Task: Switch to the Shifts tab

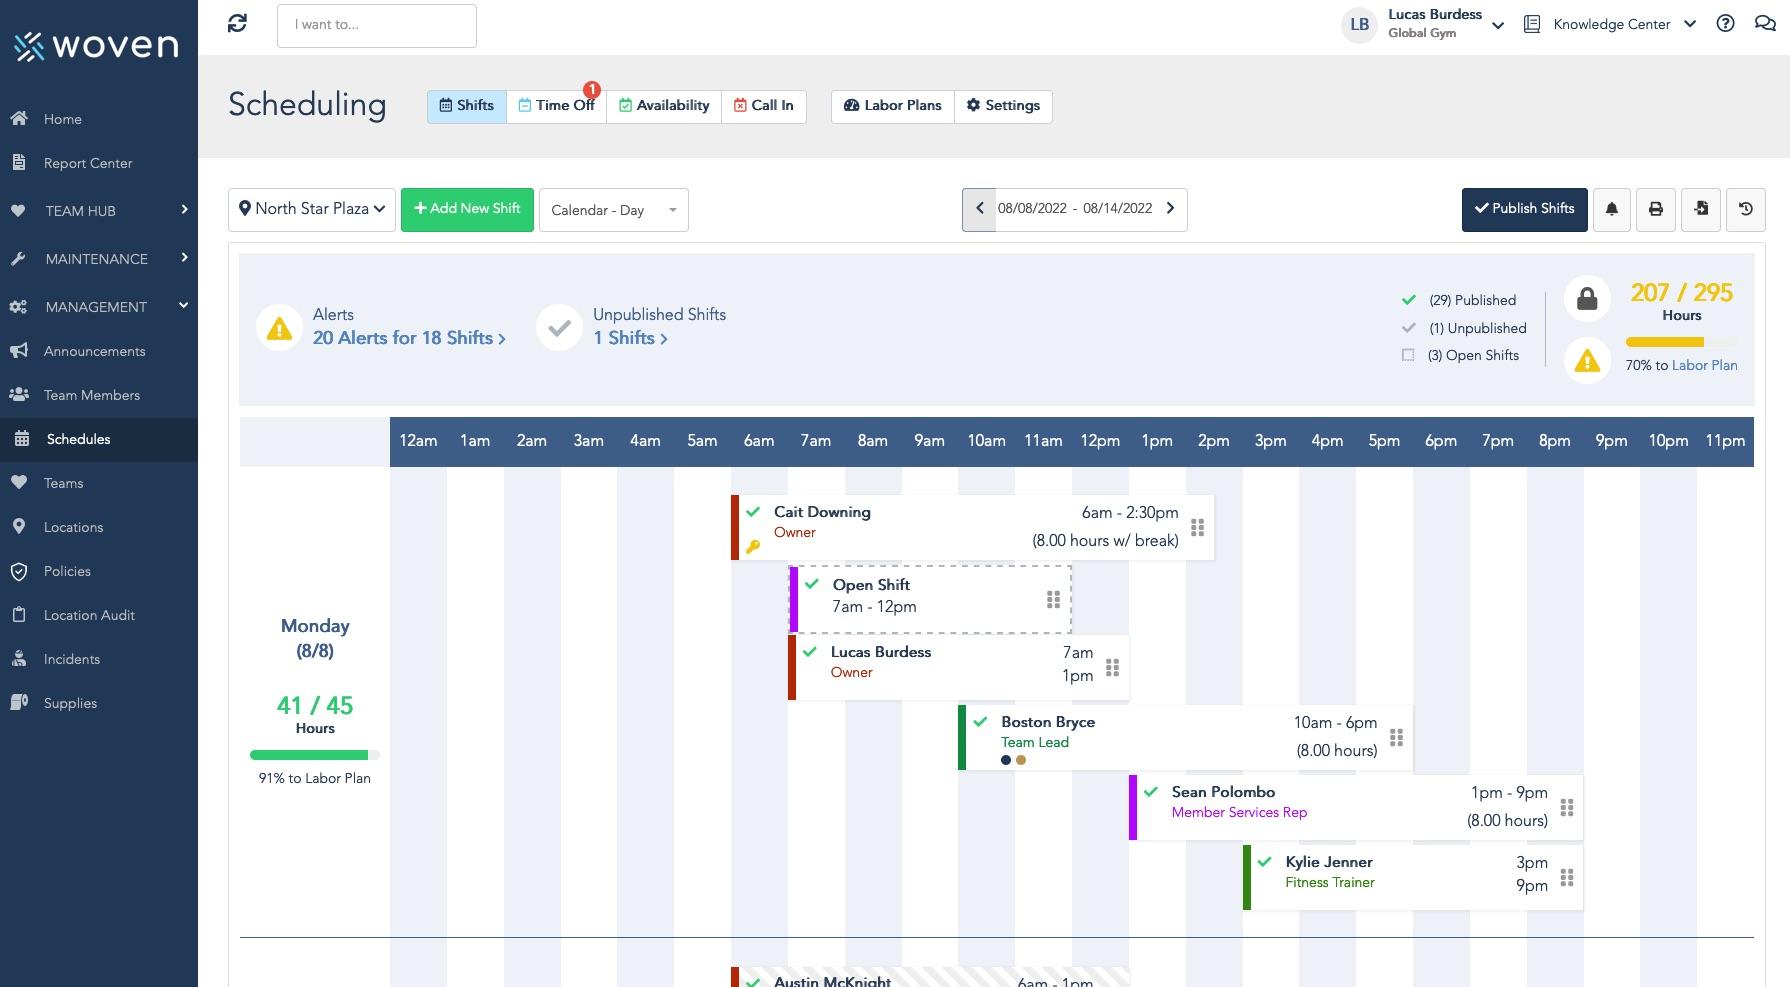Action: coord(467,106)
